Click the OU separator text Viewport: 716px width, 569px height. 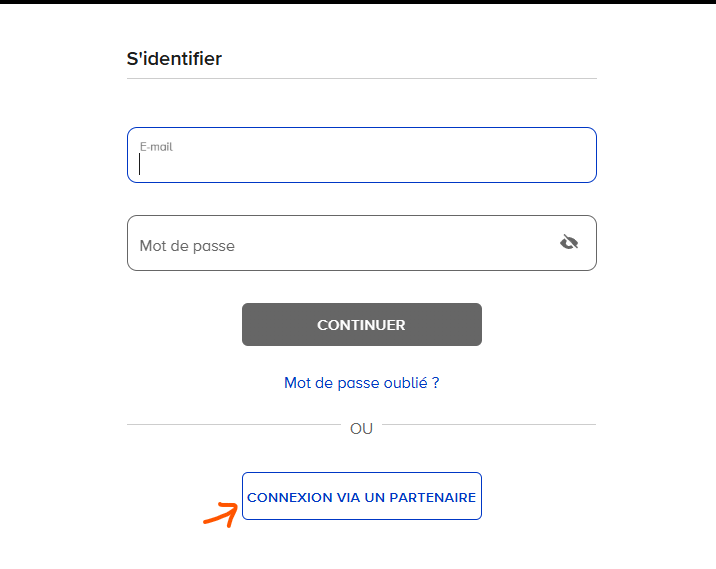pyautogui.click(x=361, y=428)
